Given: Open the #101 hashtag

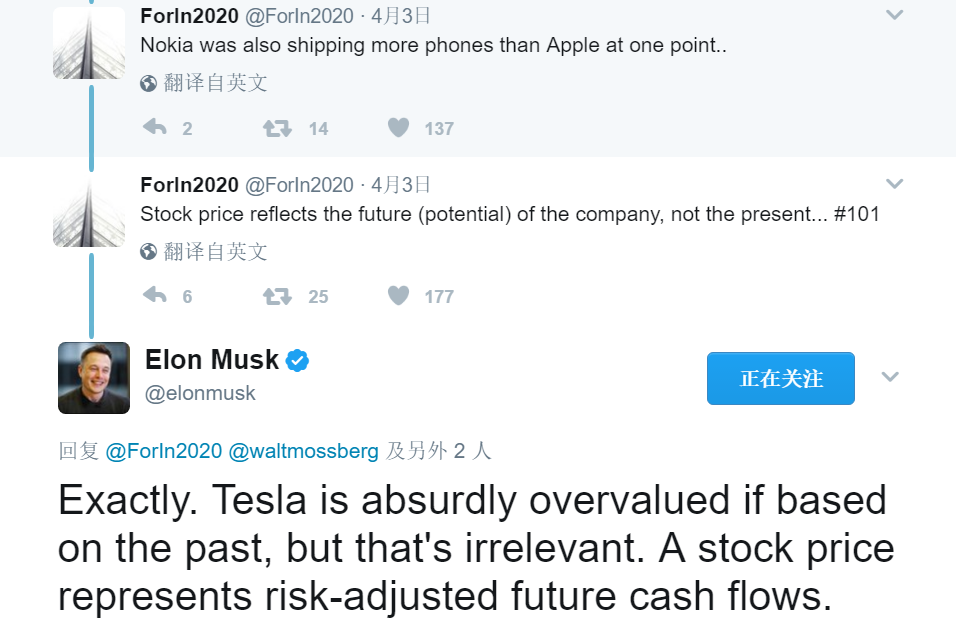Looking at the screenshot, I should (857, 214).
